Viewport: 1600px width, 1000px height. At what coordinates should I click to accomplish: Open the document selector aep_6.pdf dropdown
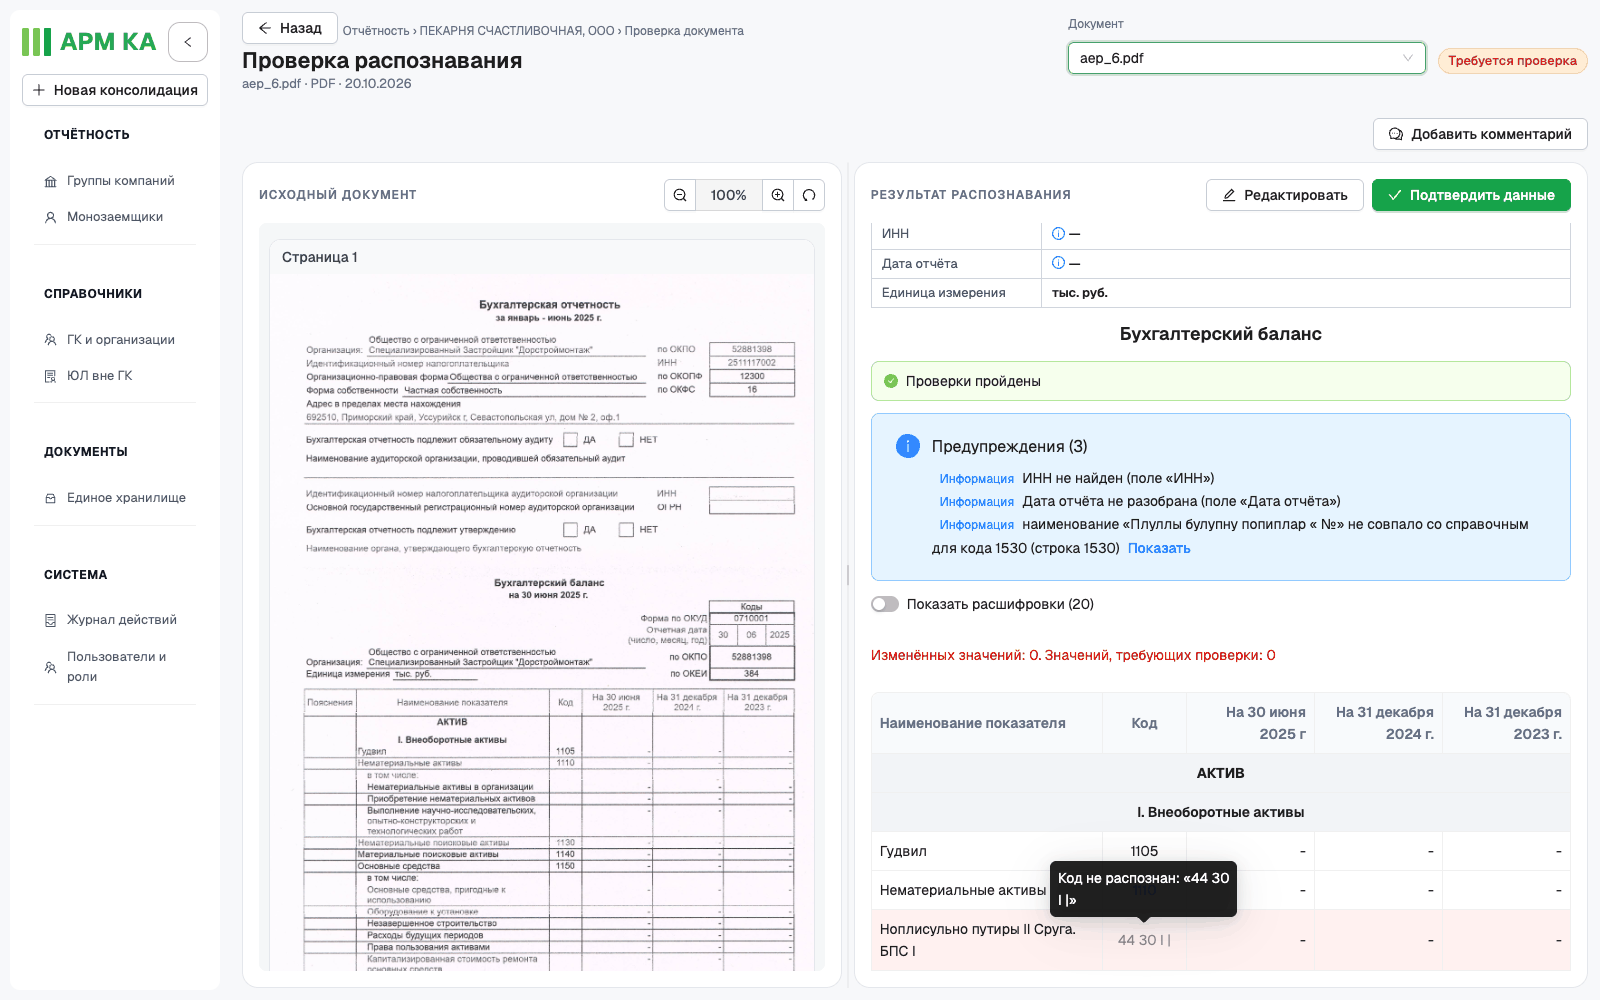click(x=1247, y=58)
